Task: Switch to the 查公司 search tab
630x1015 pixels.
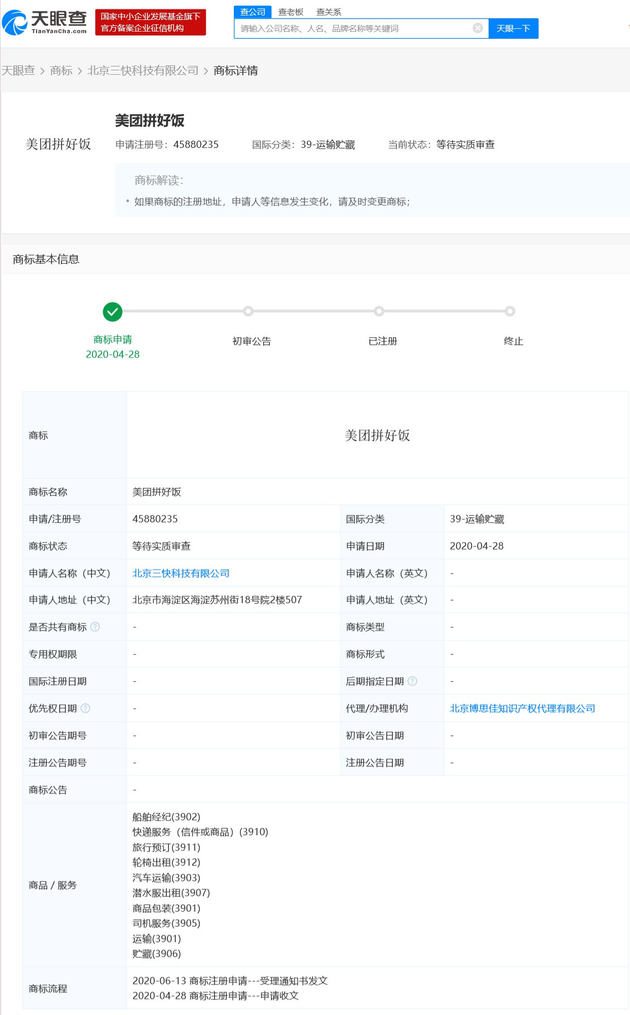Action: [252, 12]
